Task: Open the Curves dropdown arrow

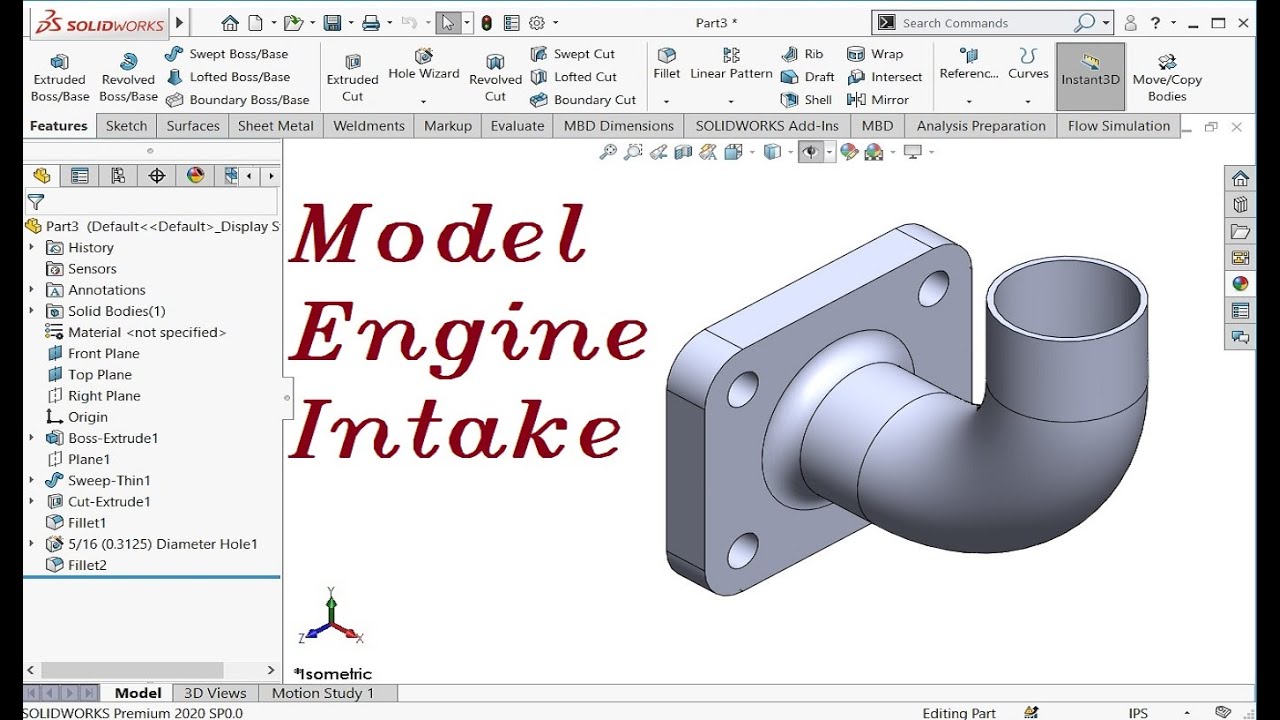Action: tap(1028, 101)
